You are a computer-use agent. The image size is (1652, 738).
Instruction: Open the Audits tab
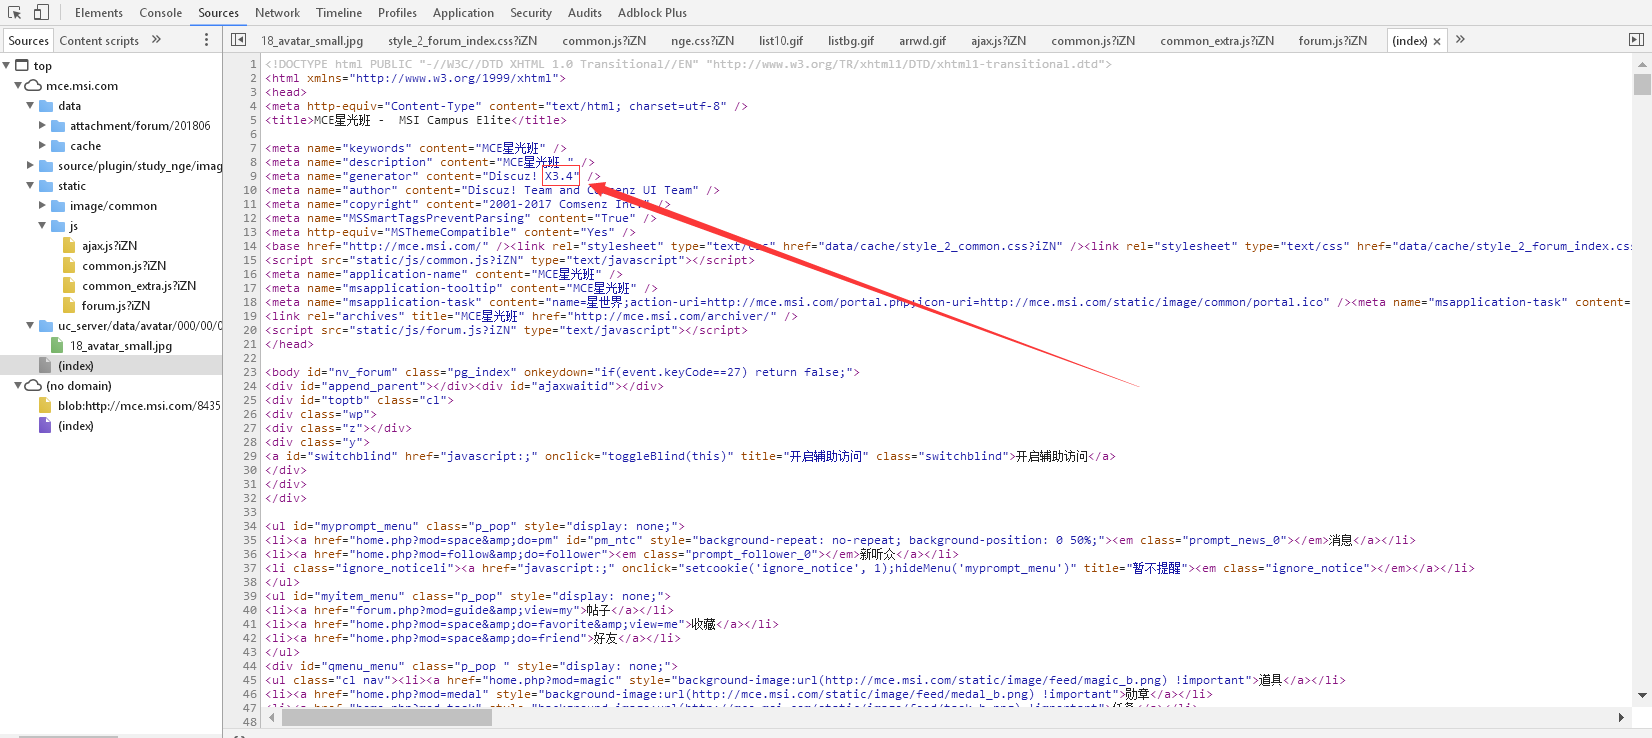(584, 13)
